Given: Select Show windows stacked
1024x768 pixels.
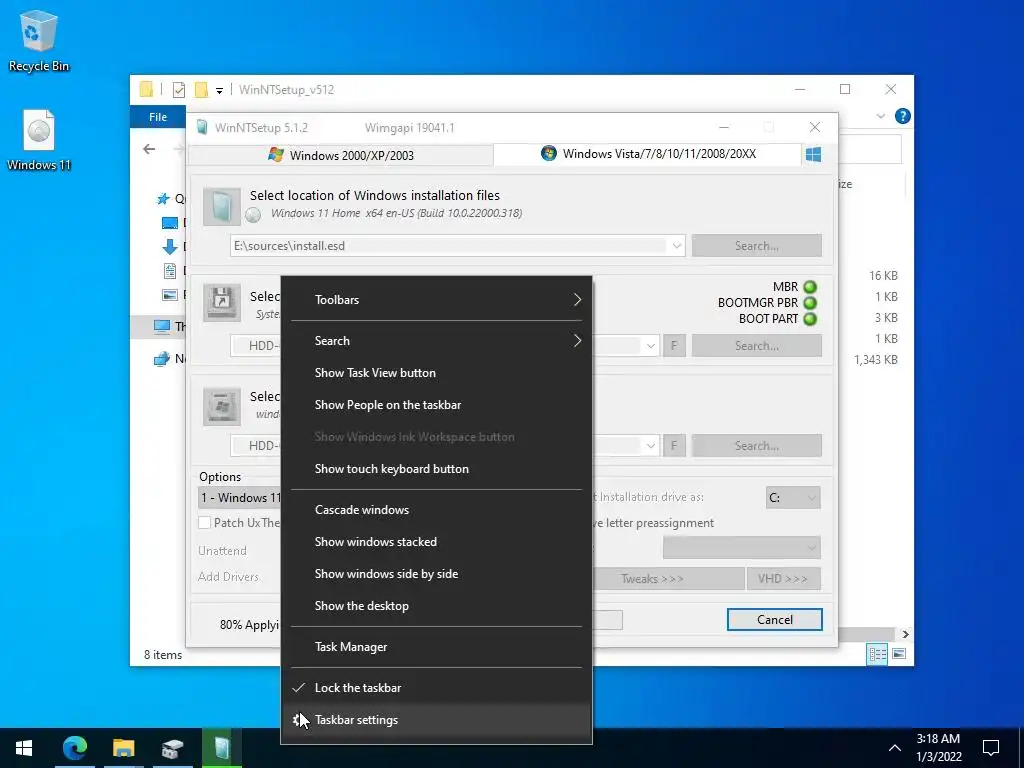Looking at the screenshot, I should click(436, 542).
